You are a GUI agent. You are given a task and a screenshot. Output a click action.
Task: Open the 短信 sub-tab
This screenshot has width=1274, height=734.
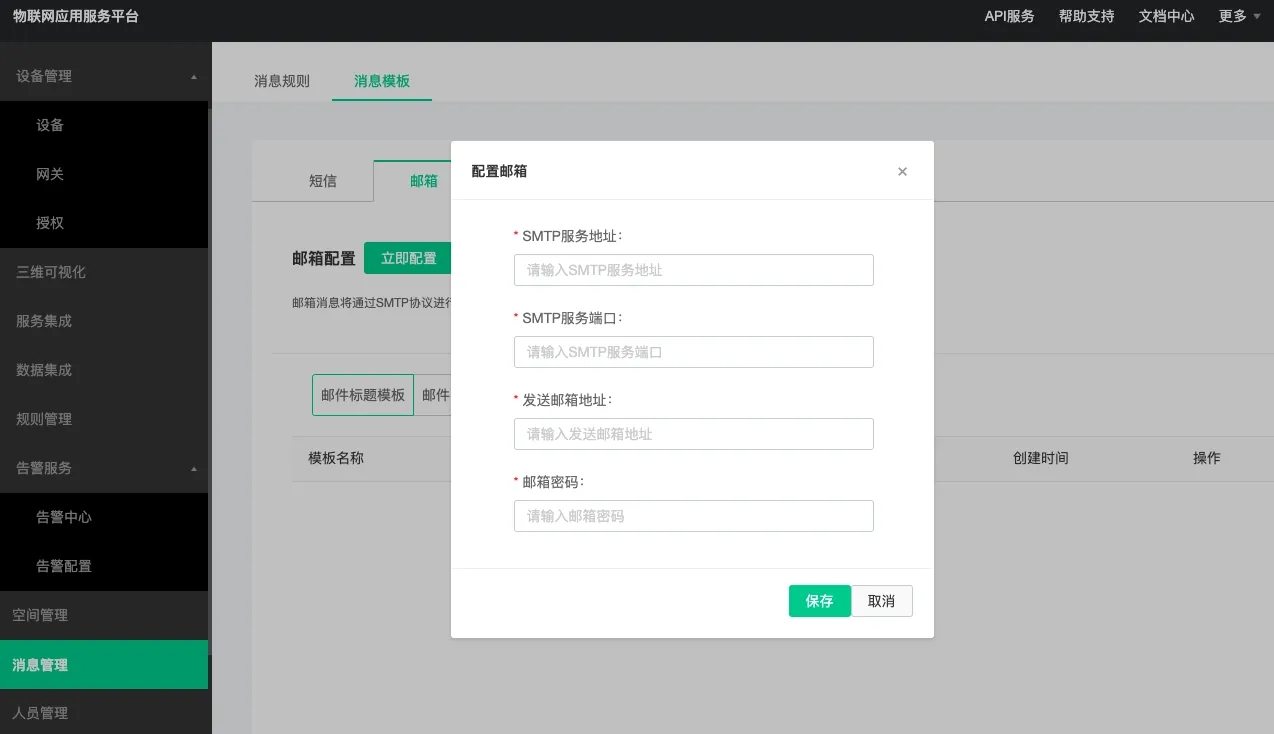(x=323, y=181)
